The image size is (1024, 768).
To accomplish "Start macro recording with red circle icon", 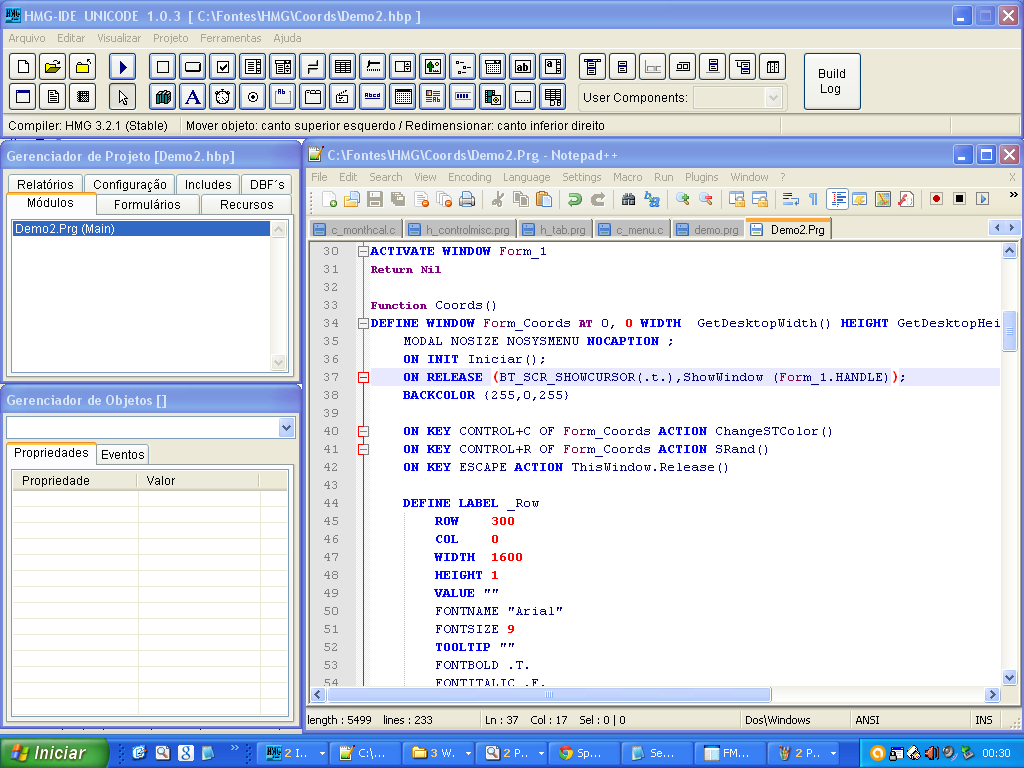I will pyautogui.click(x=936, y=199).
